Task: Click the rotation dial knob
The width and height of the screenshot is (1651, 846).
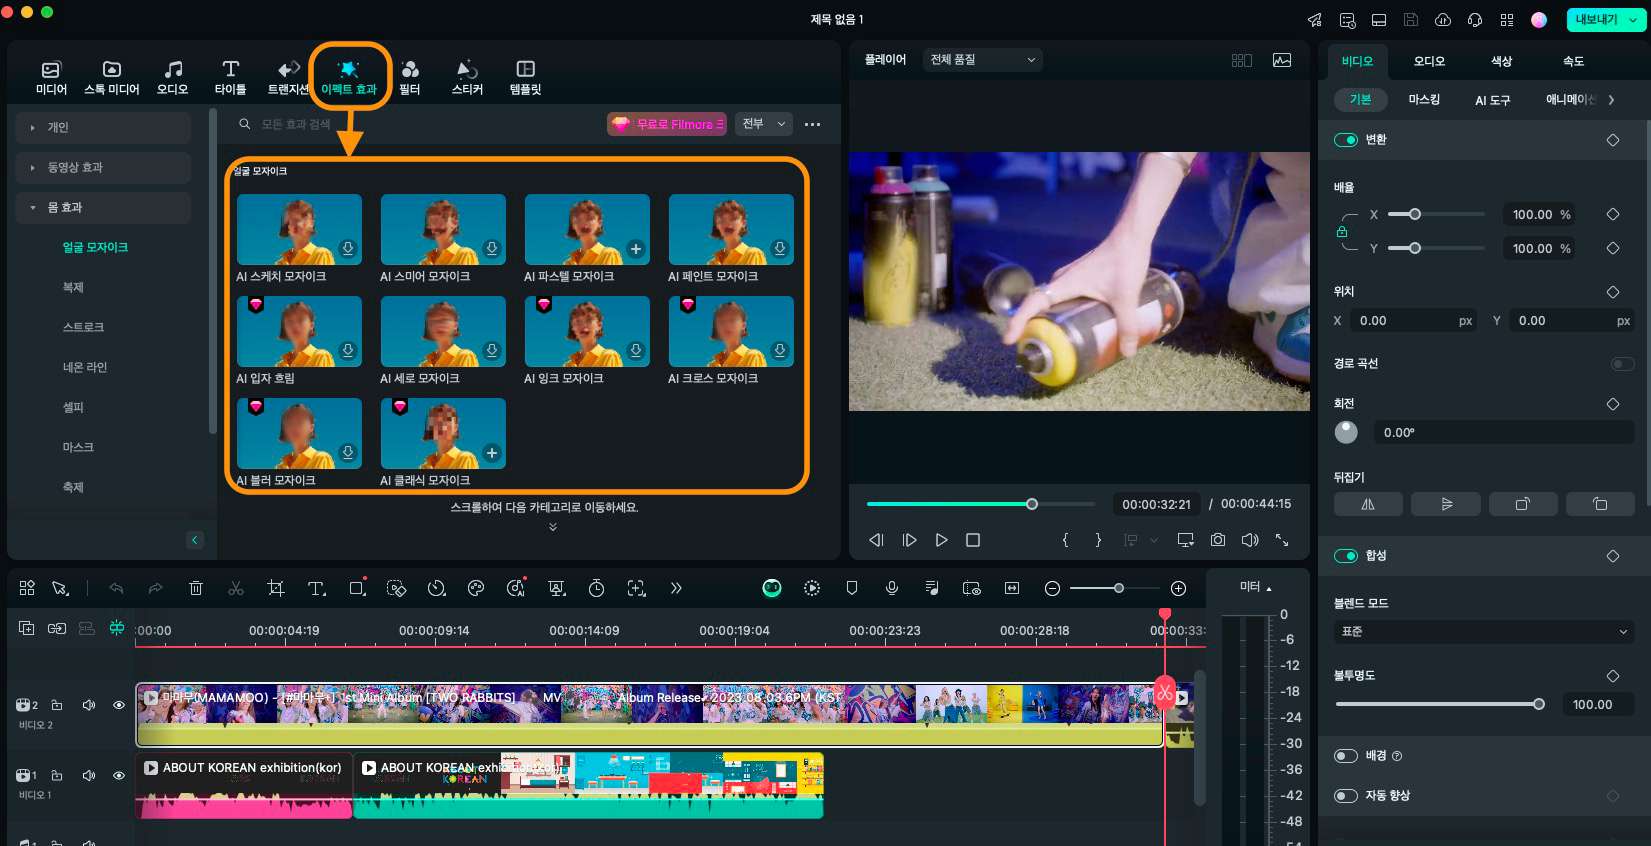Action: 1346,432
